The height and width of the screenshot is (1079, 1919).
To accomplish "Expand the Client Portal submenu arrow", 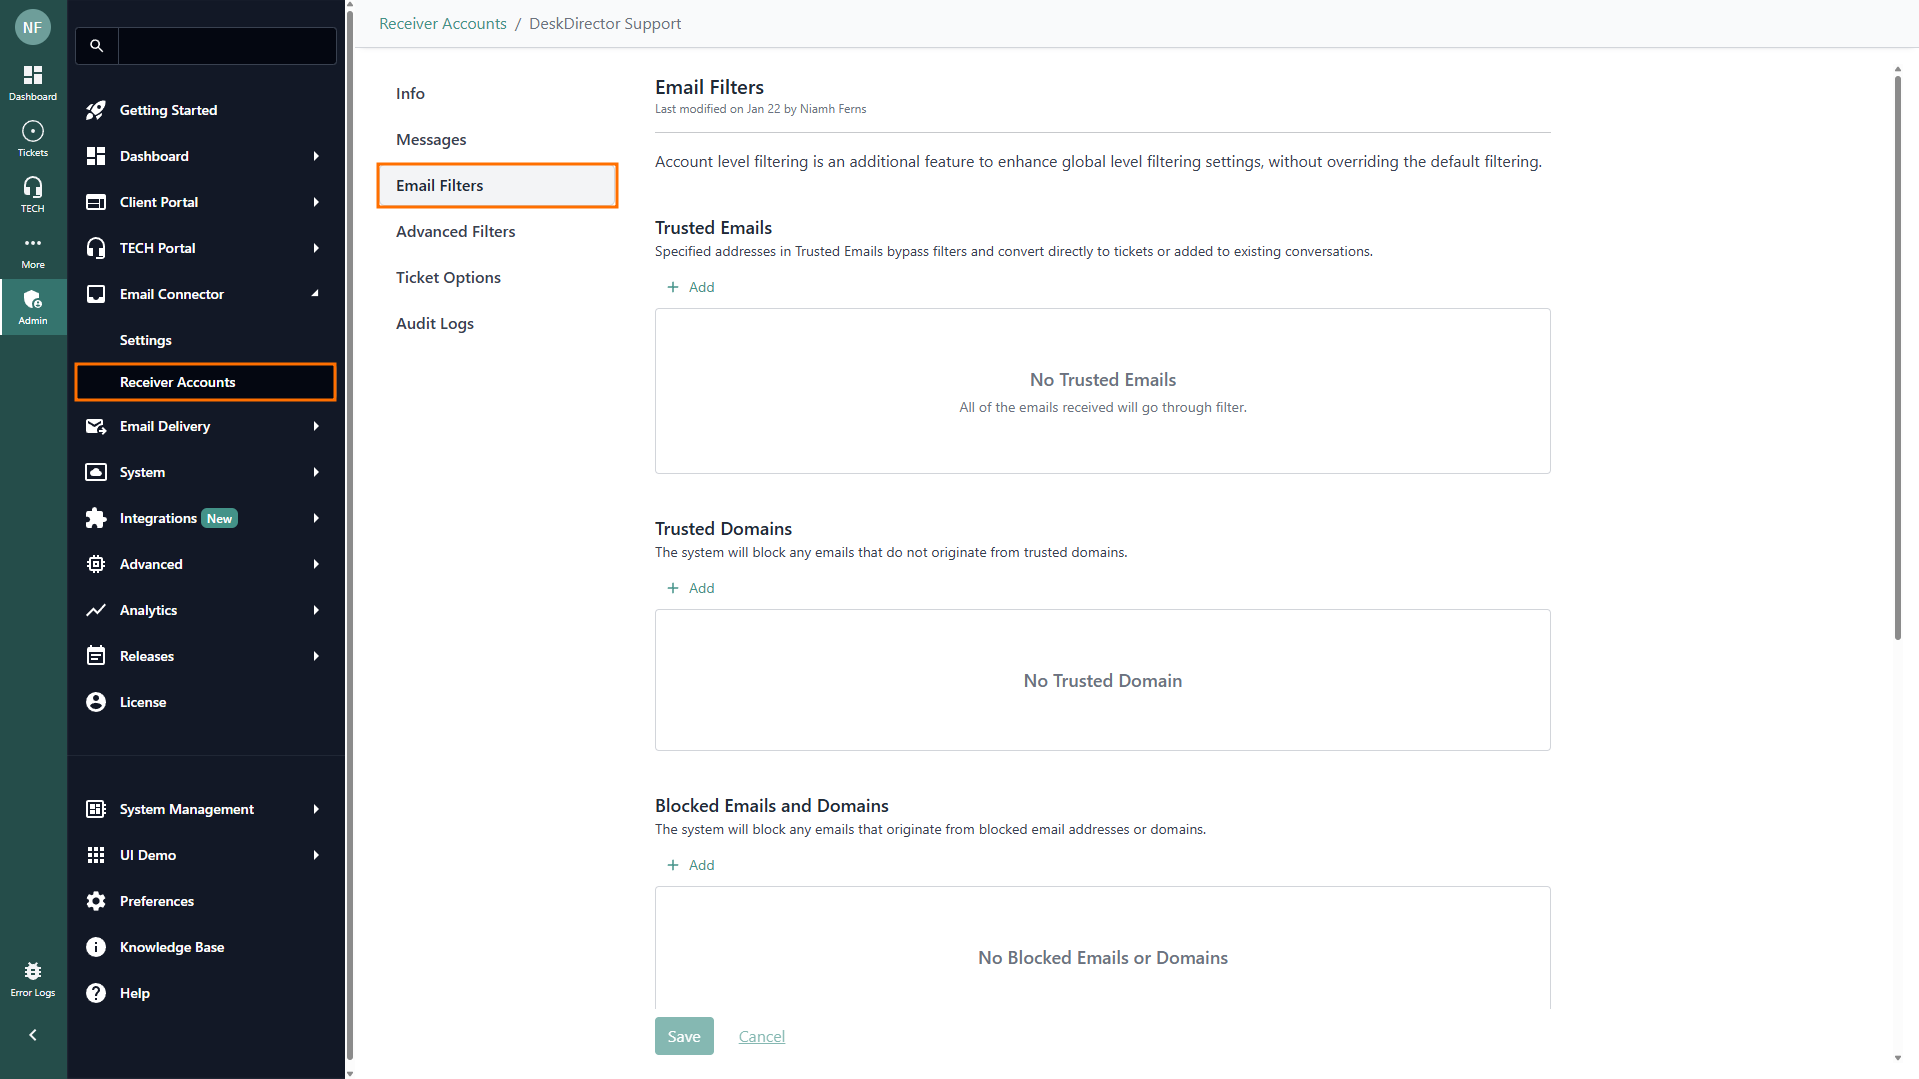I will point(316,202).
